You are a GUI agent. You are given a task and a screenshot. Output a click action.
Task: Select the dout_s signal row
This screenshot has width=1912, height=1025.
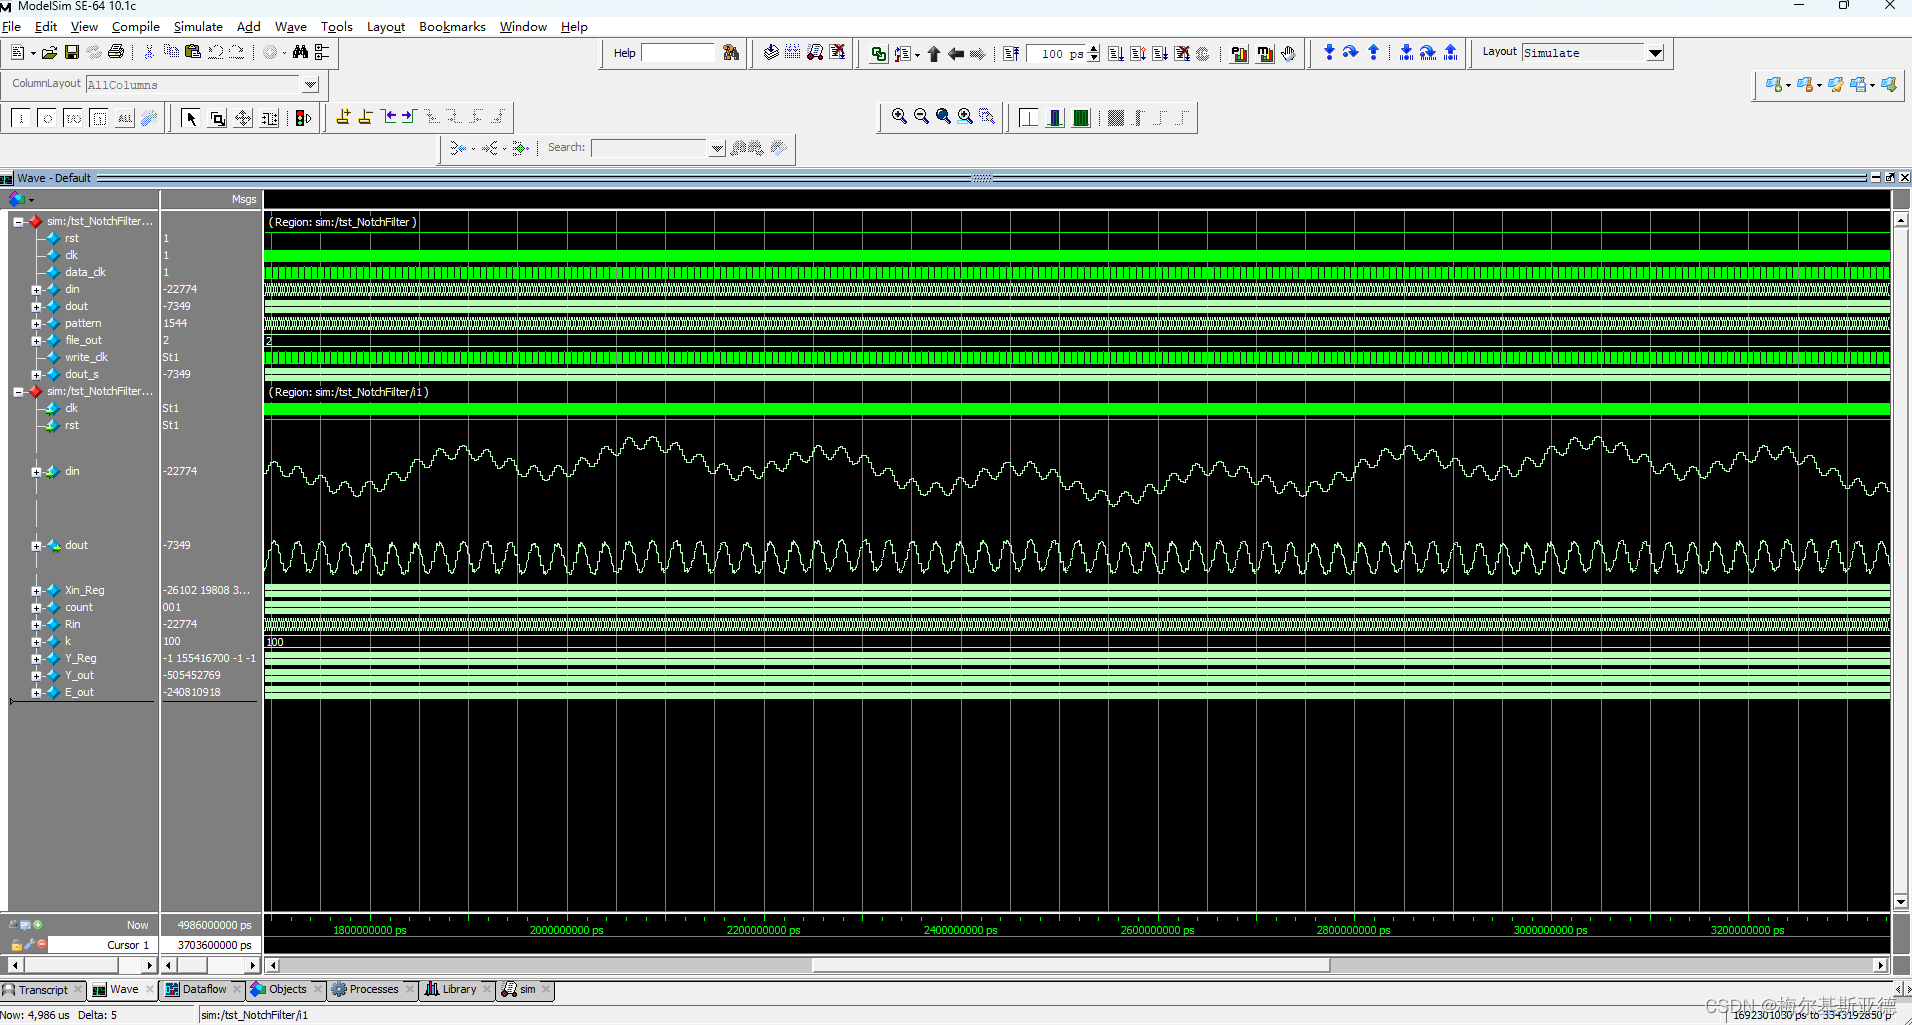pos(82,375)
